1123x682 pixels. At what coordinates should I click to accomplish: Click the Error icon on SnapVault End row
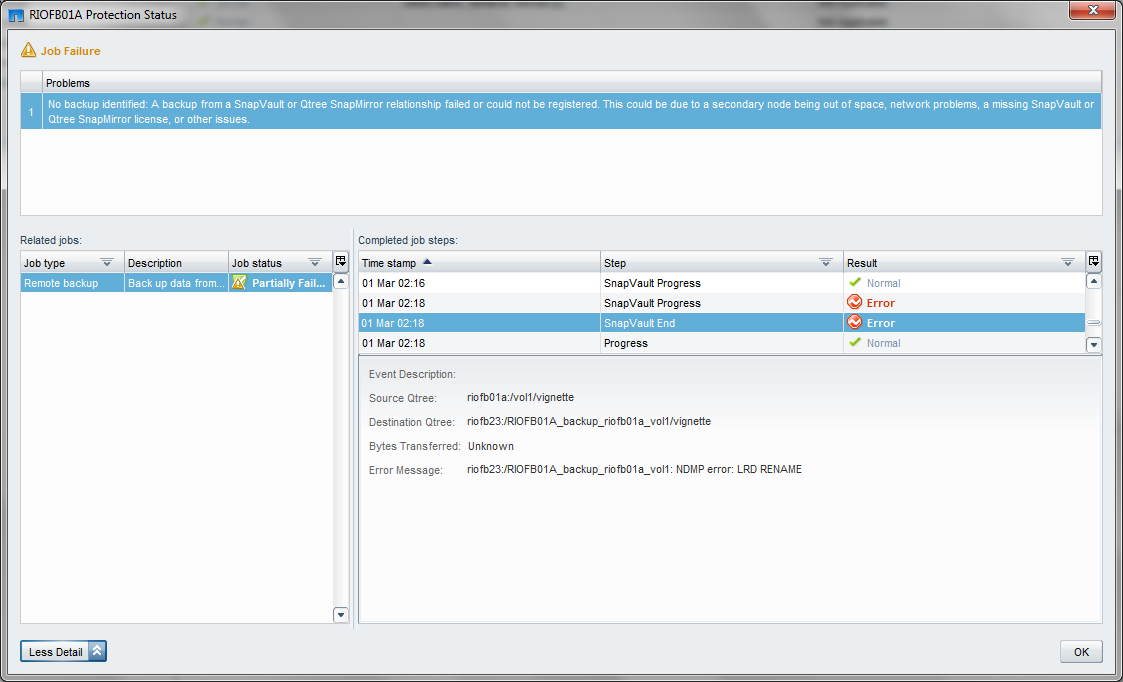(x=854, y=322)
